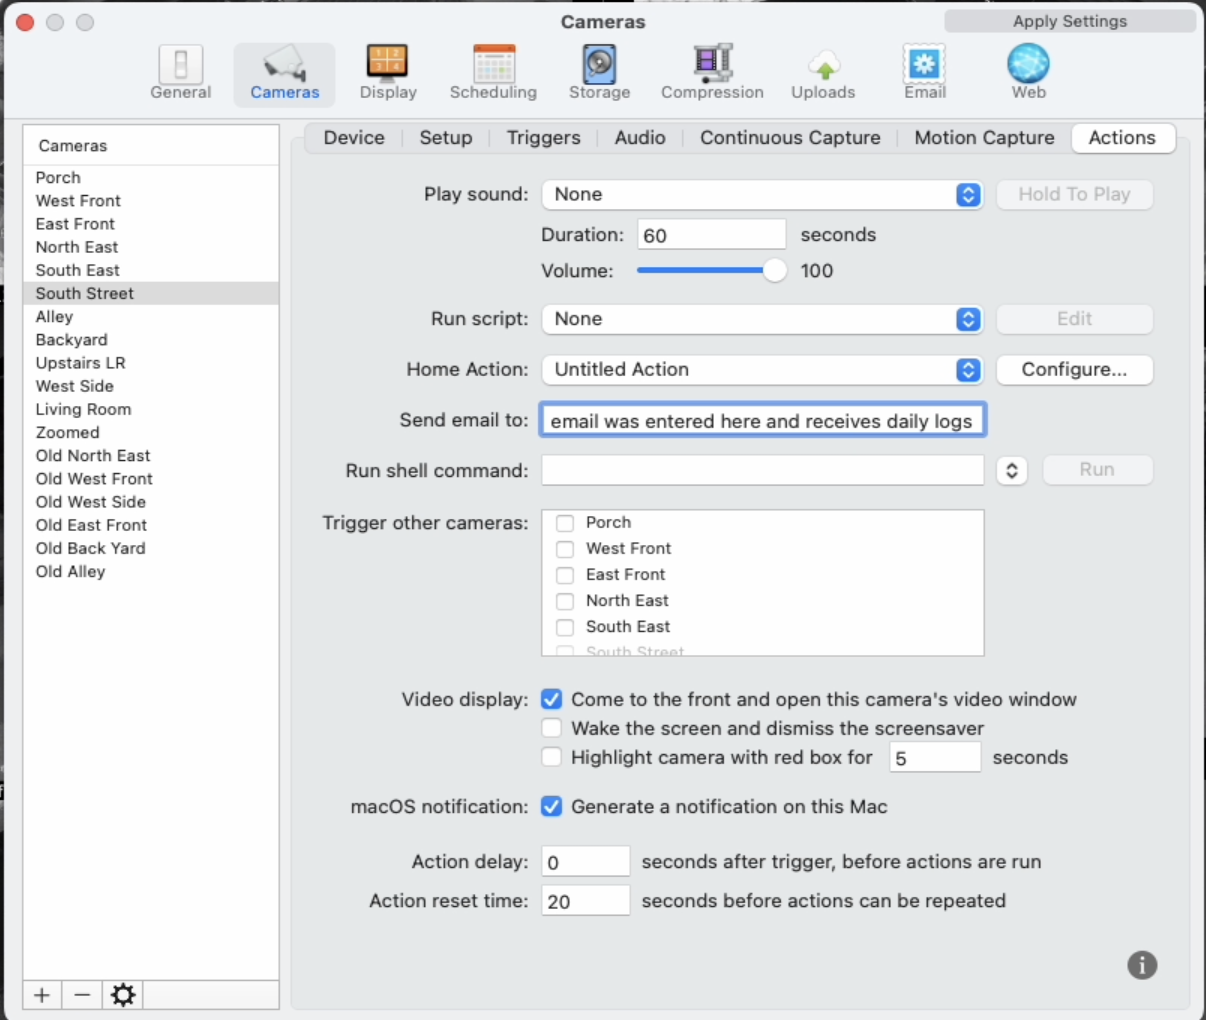The height and width of the screenshot is (1020, 1206).
Task: Click the Hold To Play button
Action: click(x=1075, y=194)
